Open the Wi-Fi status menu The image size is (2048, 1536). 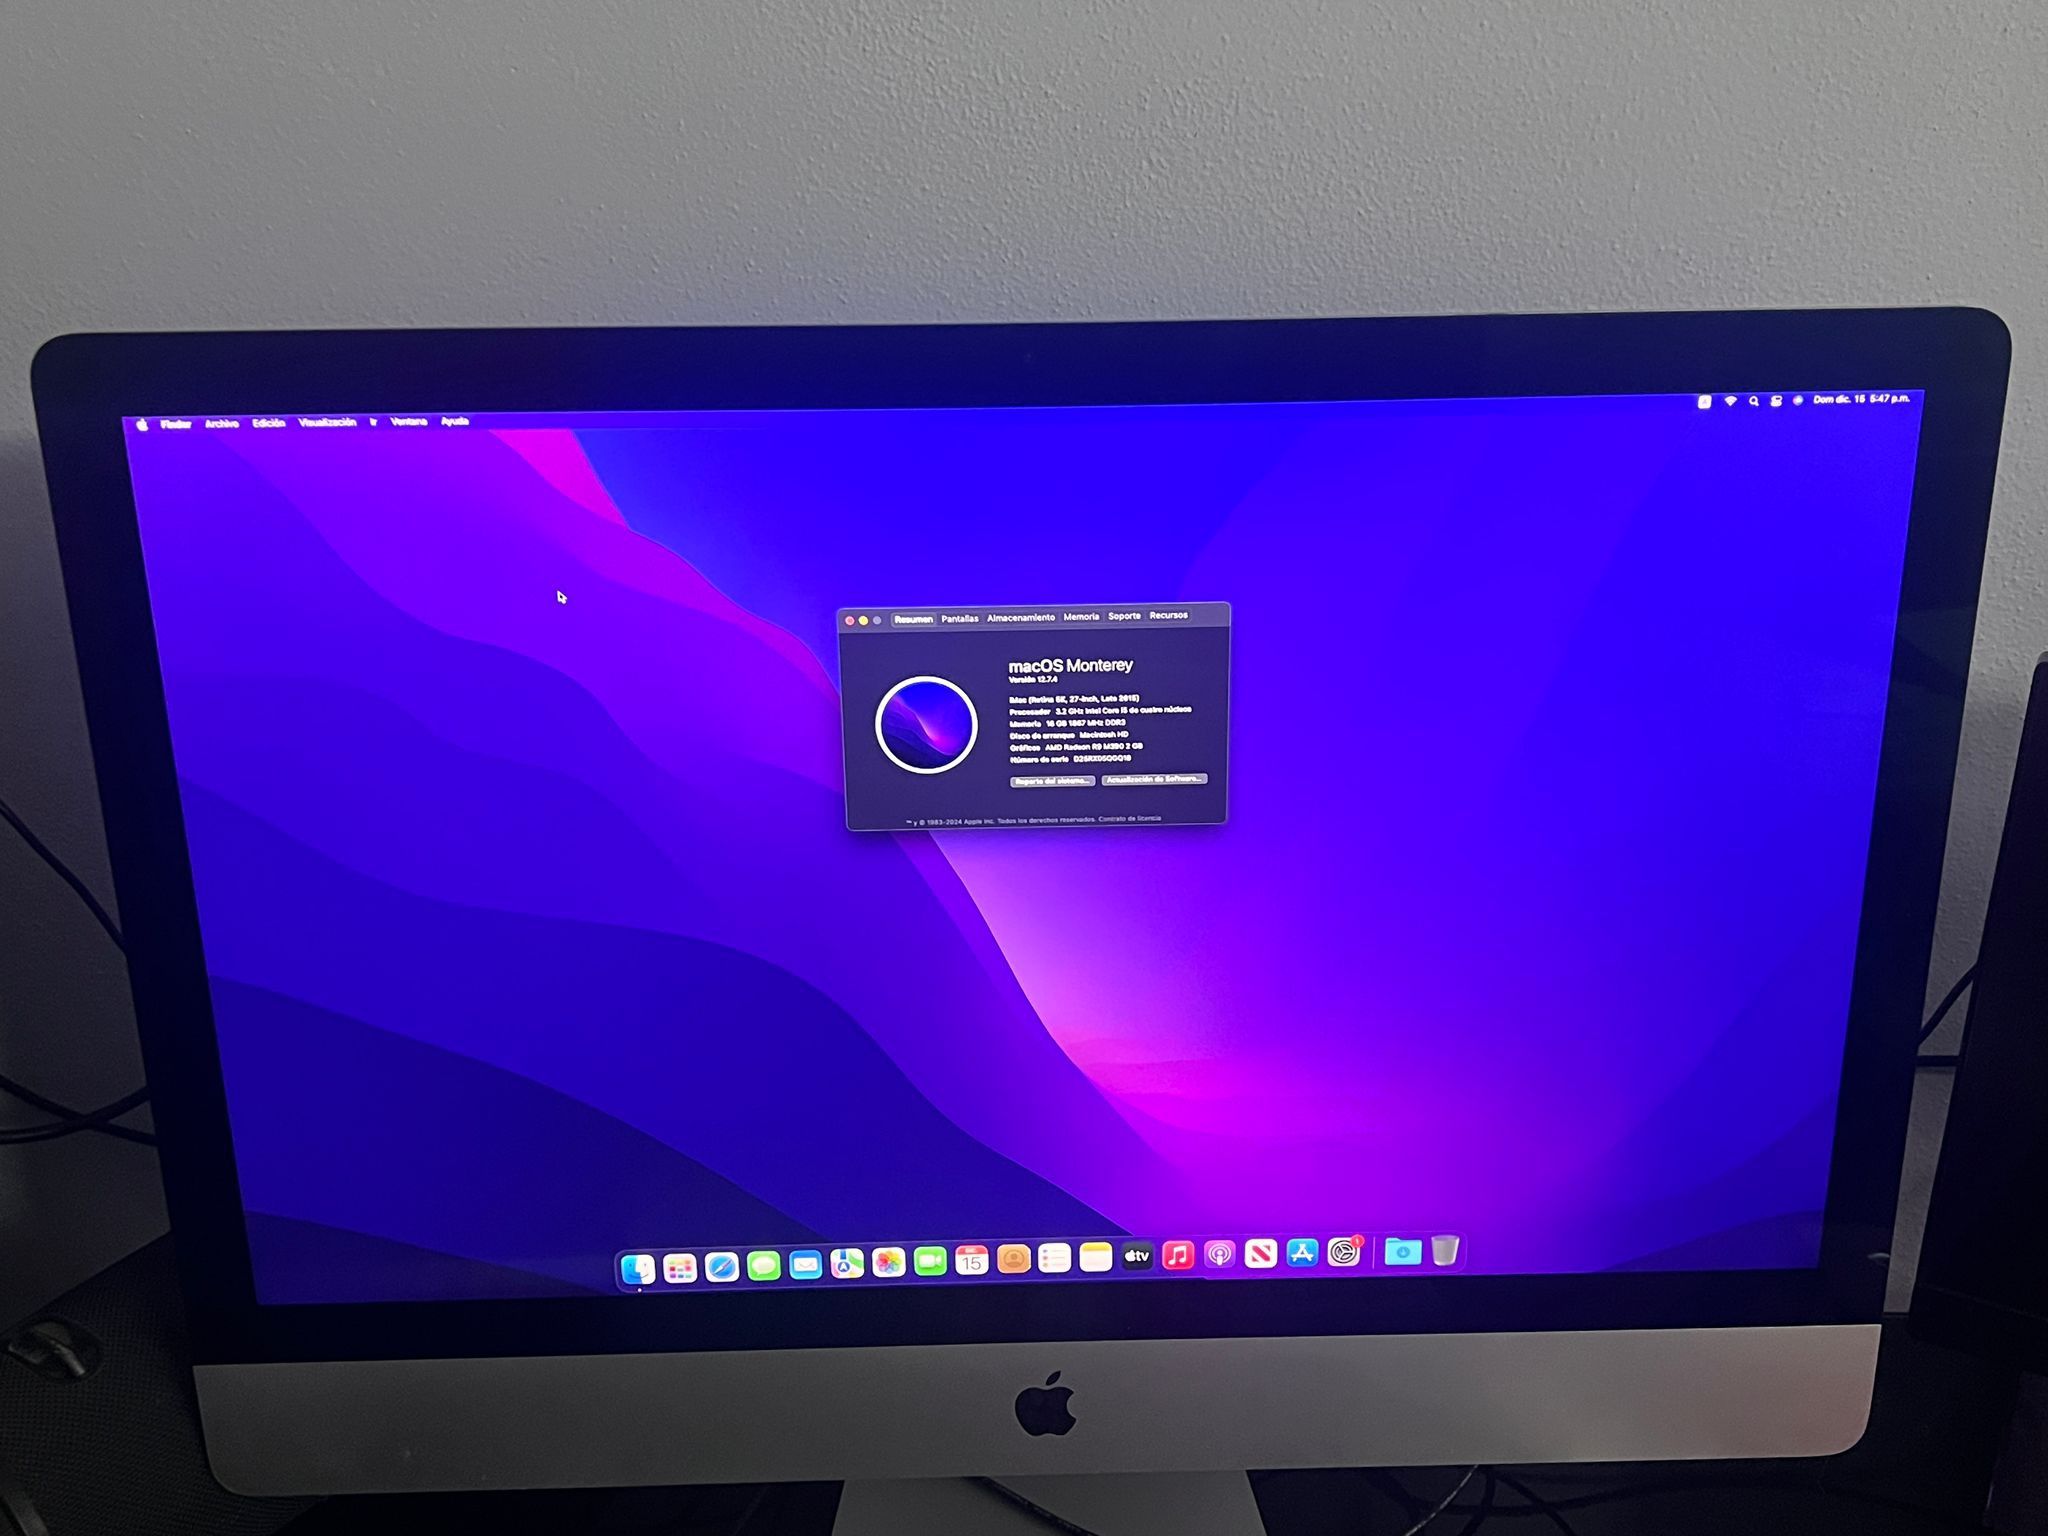coord(1731,401)
